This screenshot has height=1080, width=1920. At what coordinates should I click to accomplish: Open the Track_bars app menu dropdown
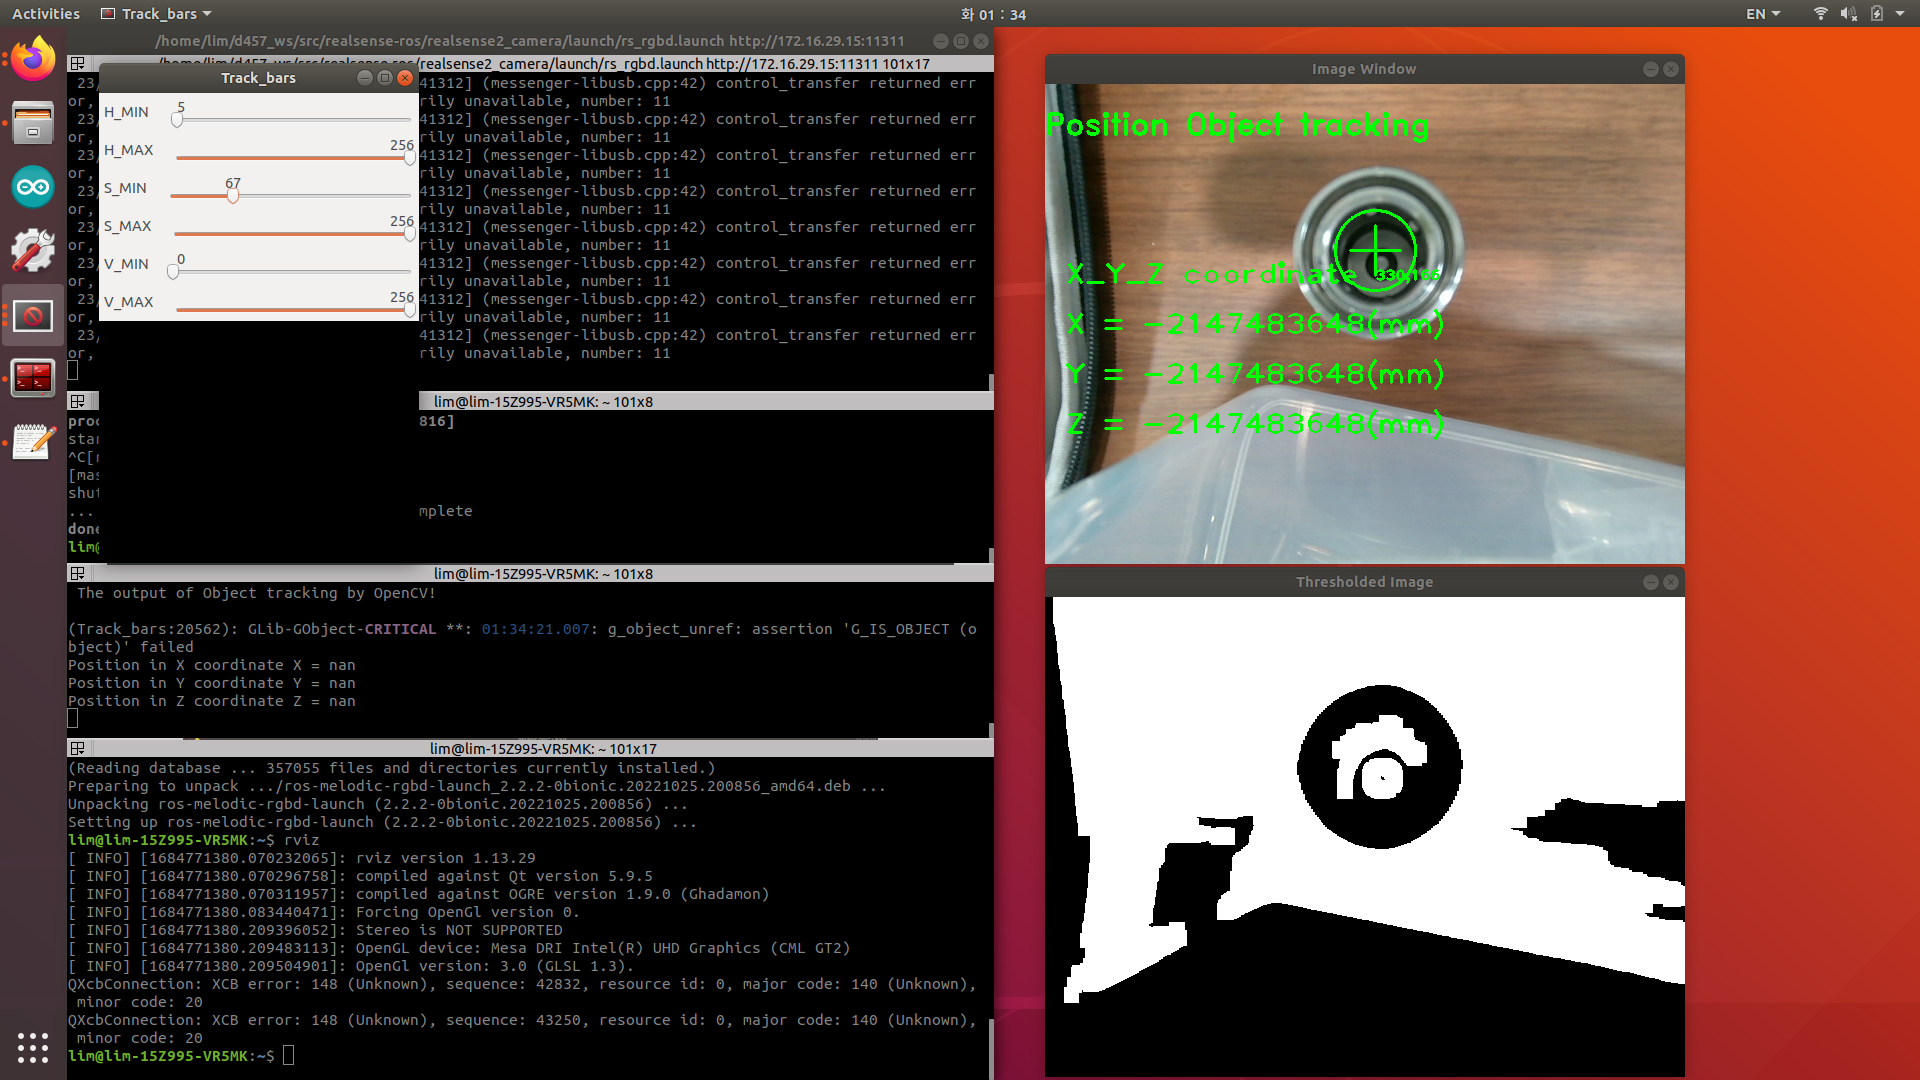pyautogui.click(x=158, y=14)
